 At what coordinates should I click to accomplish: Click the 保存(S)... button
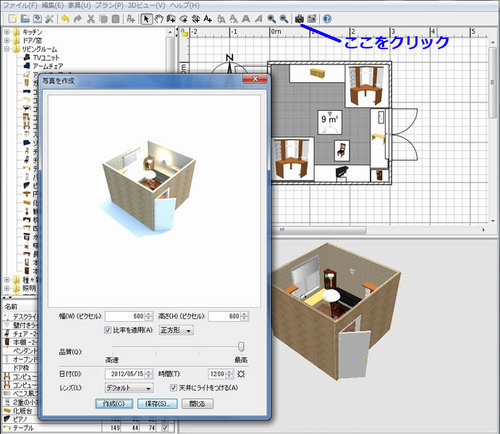157,404
